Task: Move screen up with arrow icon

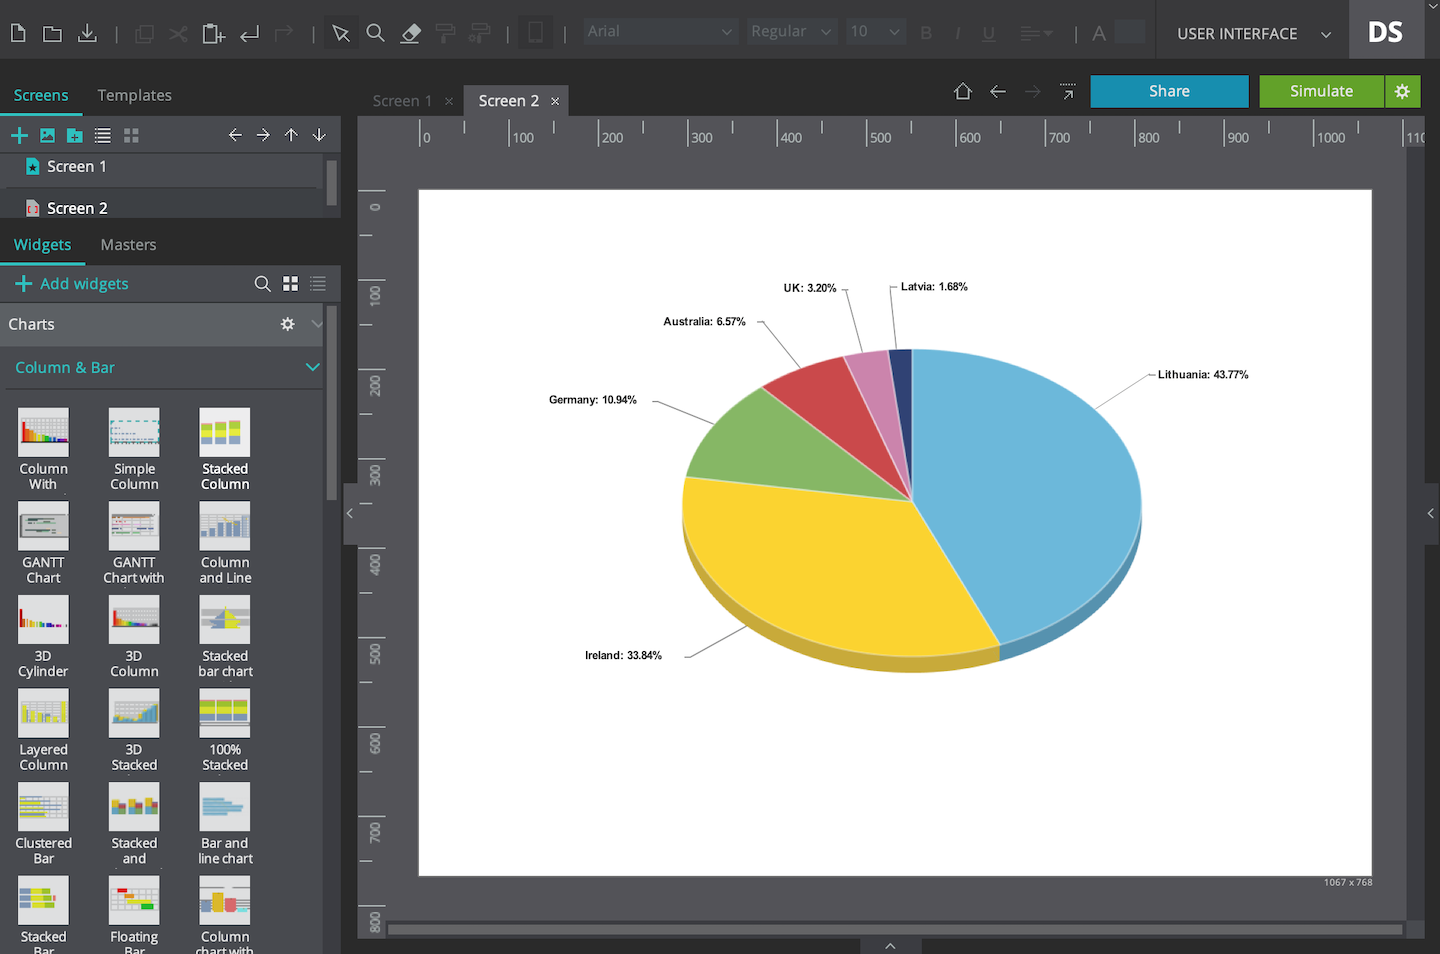Action: 291,135
